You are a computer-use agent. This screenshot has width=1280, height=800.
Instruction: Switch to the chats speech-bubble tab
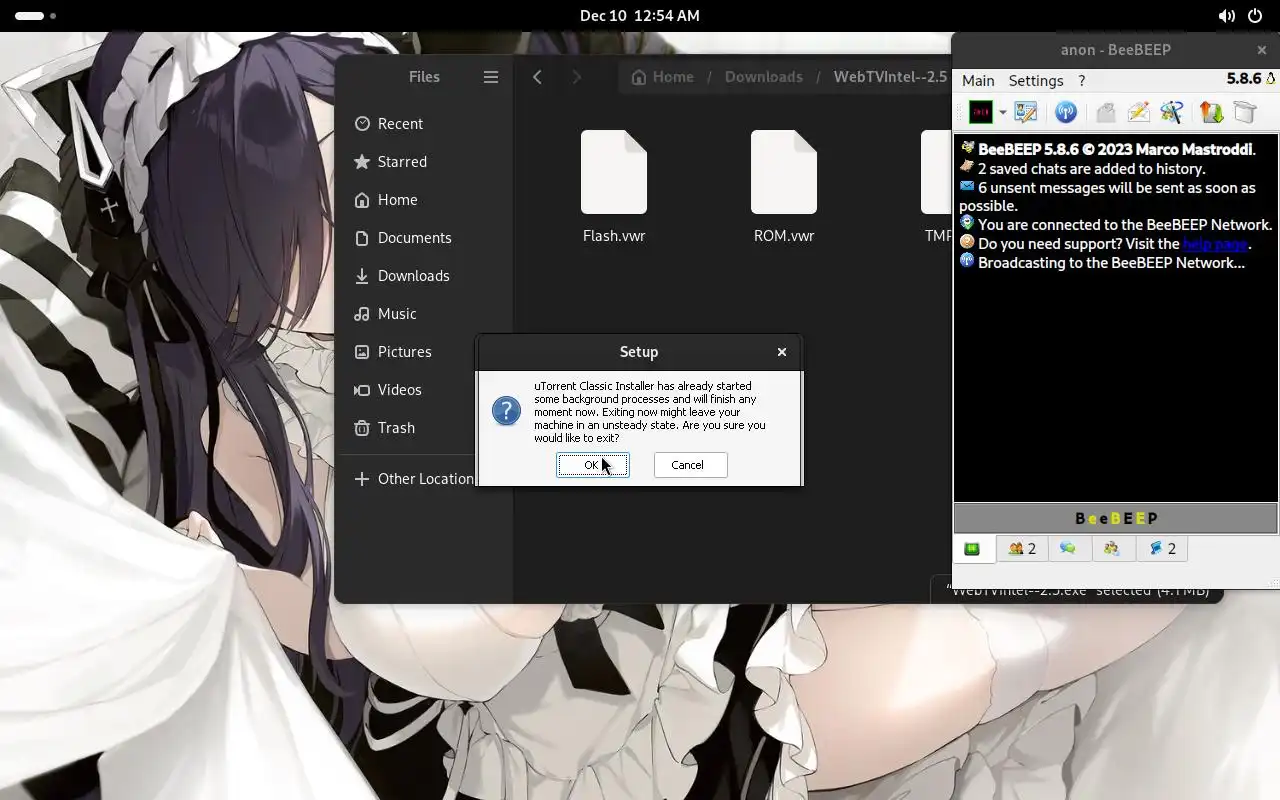[x=1068, y=548]
